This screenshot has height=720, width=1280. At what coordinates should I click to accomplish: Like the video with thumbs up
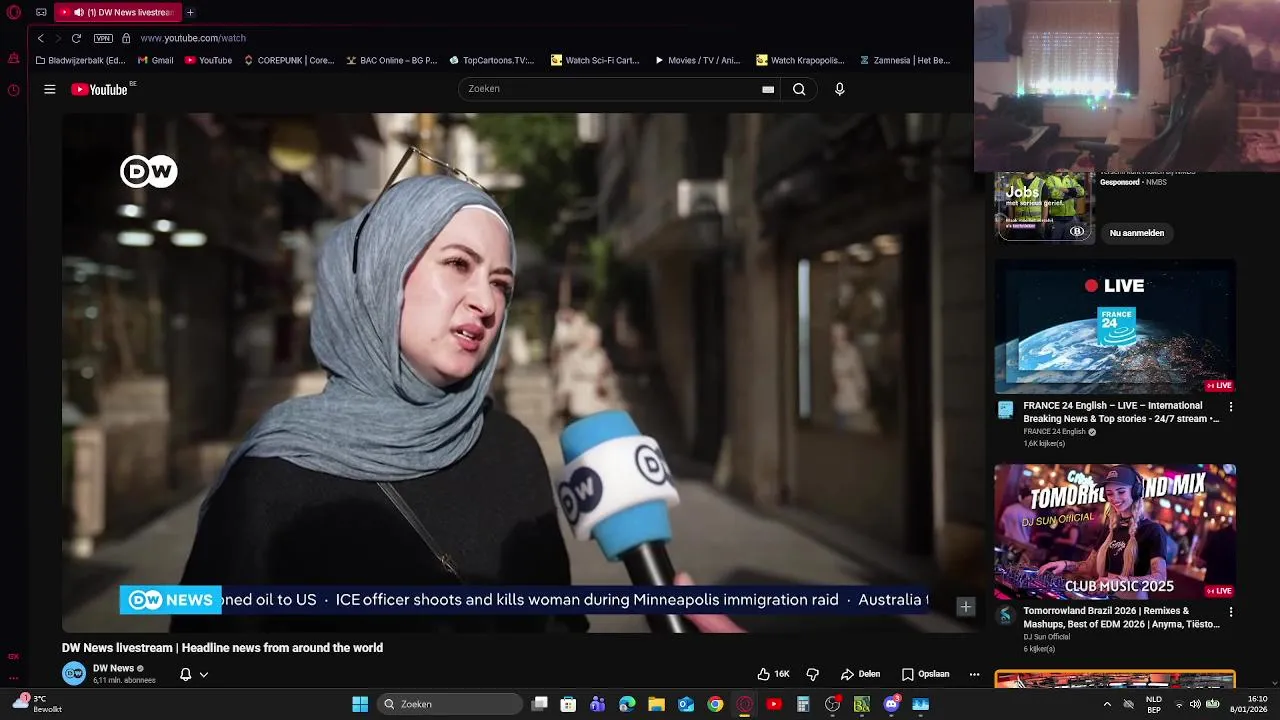click(x=773, y=674)
